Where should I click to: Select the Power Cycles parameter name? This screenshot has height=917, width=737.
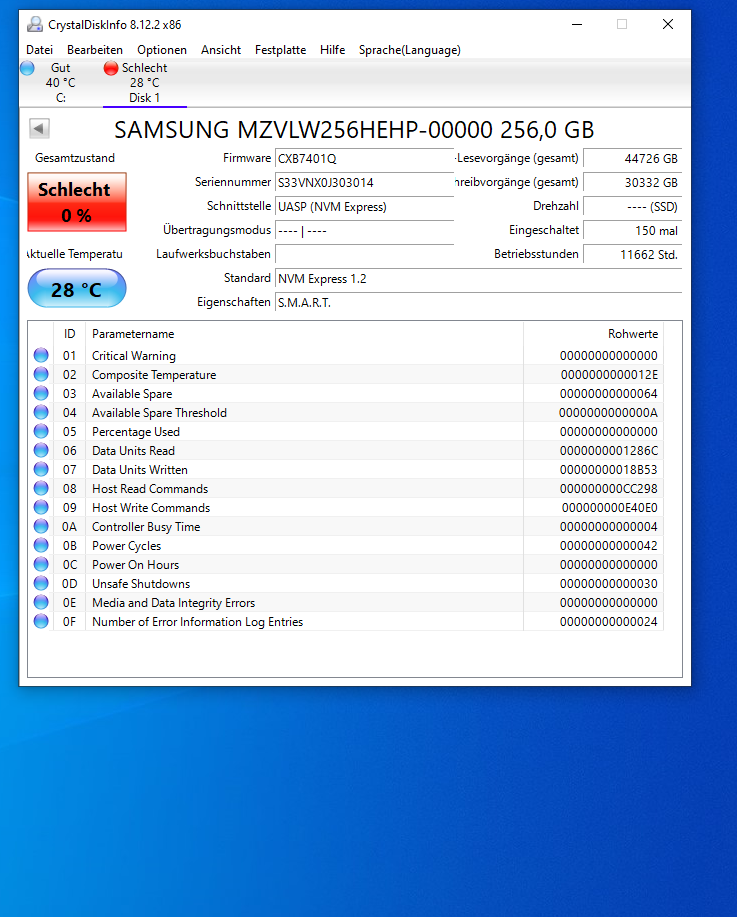tap(126, 546)
